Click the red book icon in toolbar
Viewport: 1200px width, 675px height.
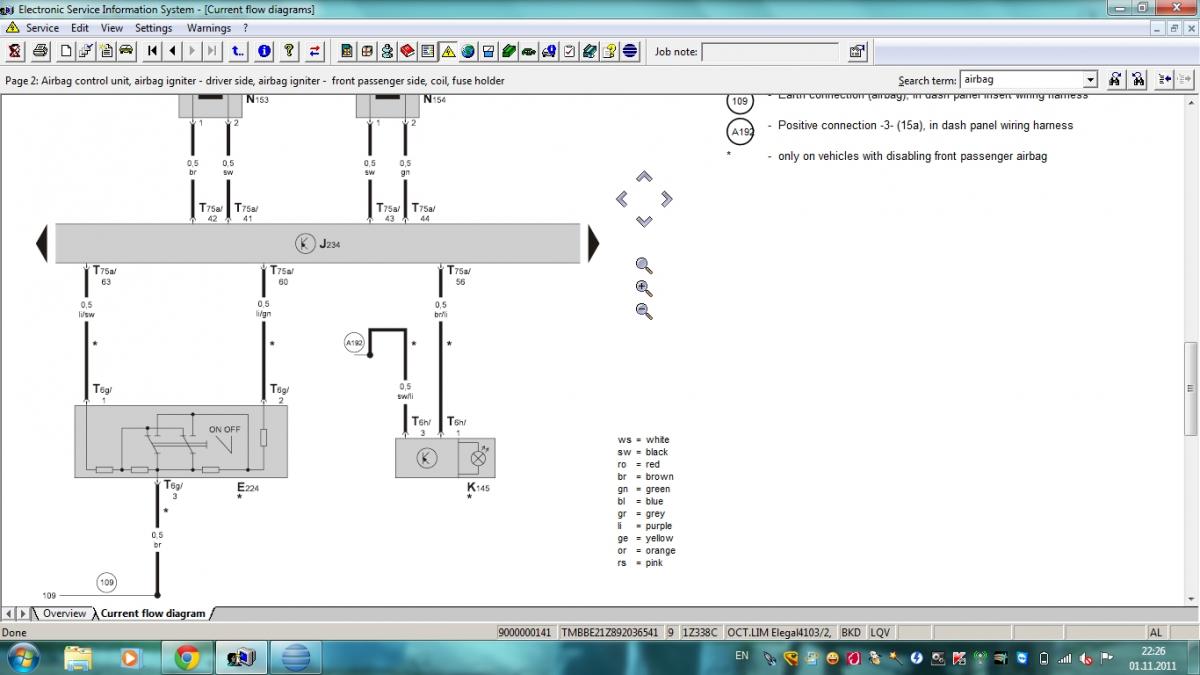[x=407, y=51]
